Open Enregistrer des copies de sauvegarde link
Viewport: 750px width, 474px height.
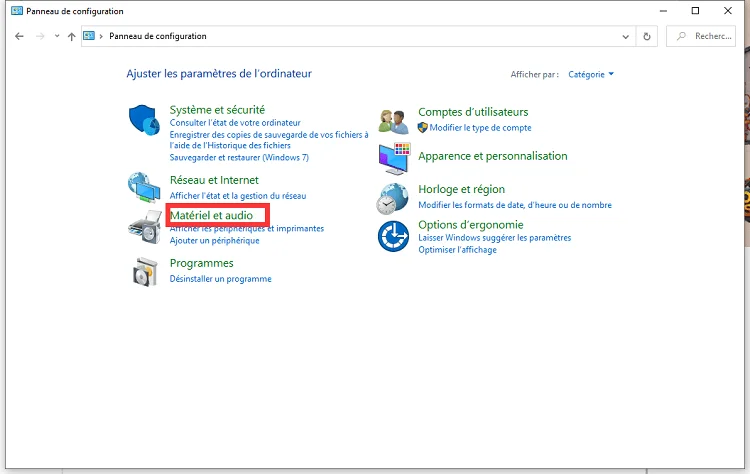click(x=269, y=140)
